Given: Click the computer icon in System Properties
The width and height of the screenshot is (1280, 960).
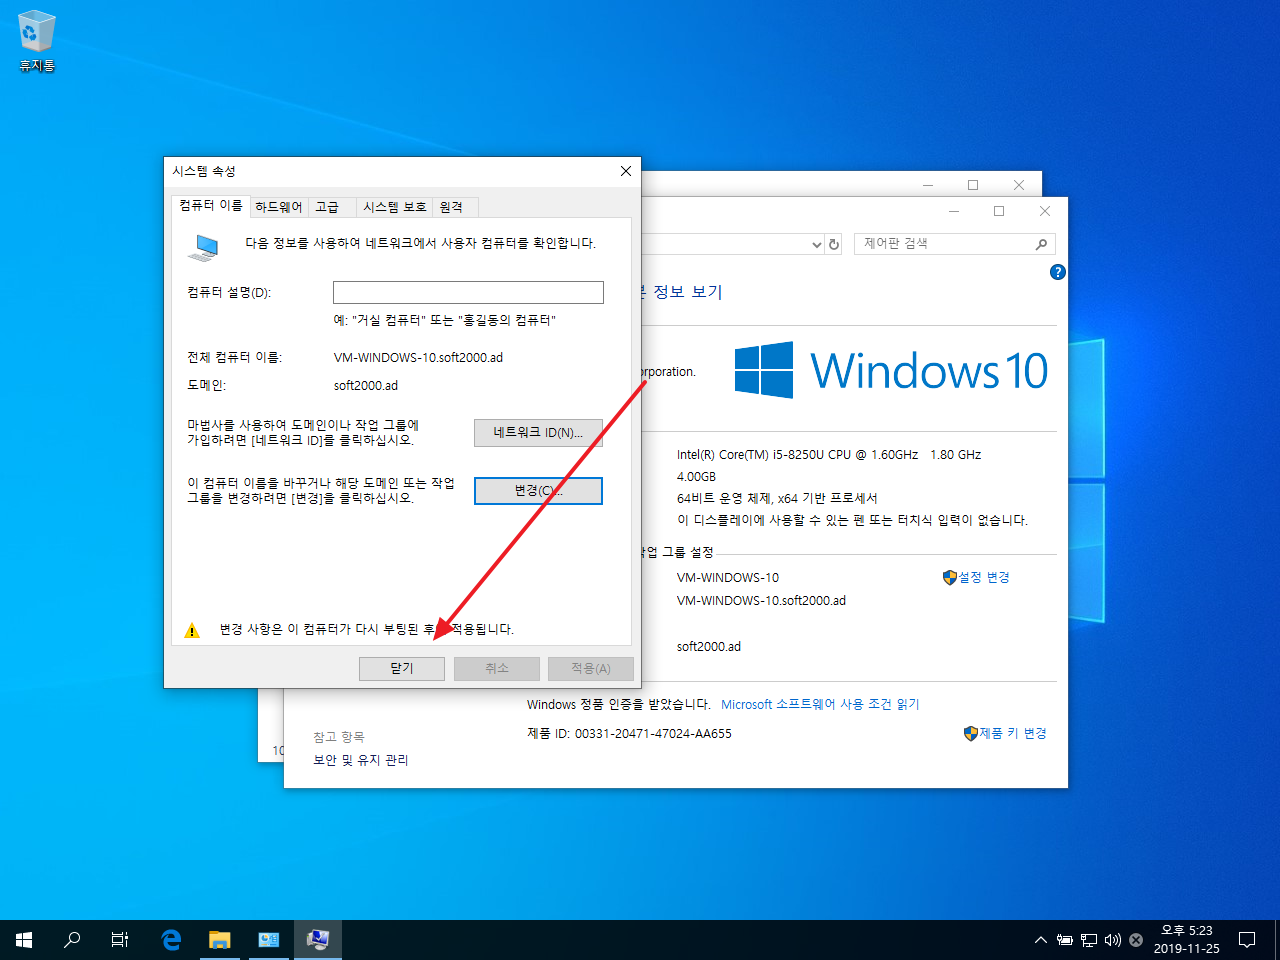Looking at the screenshot, I should (x=205, y=247).
